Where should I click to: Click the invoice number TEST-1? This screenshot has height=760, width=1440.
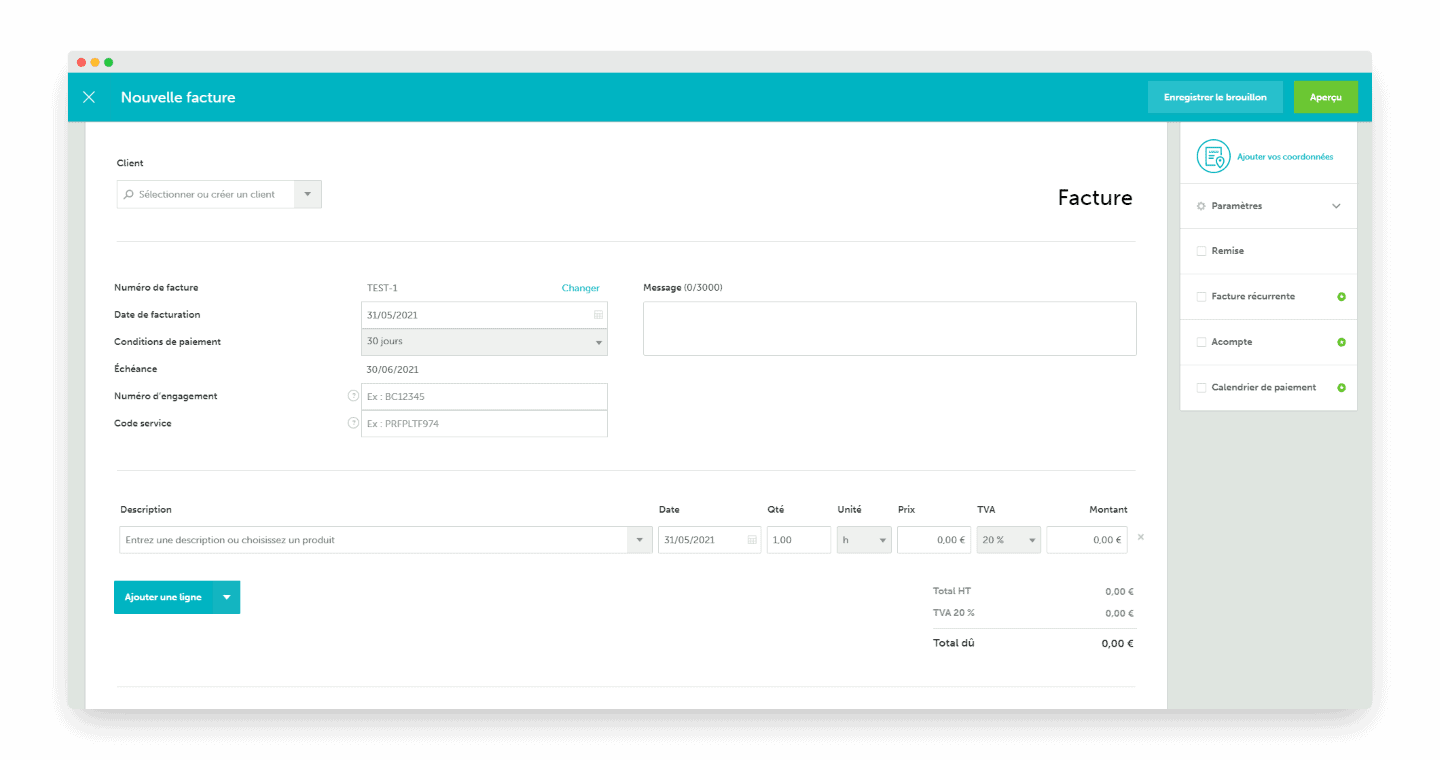tap(382, 288)
